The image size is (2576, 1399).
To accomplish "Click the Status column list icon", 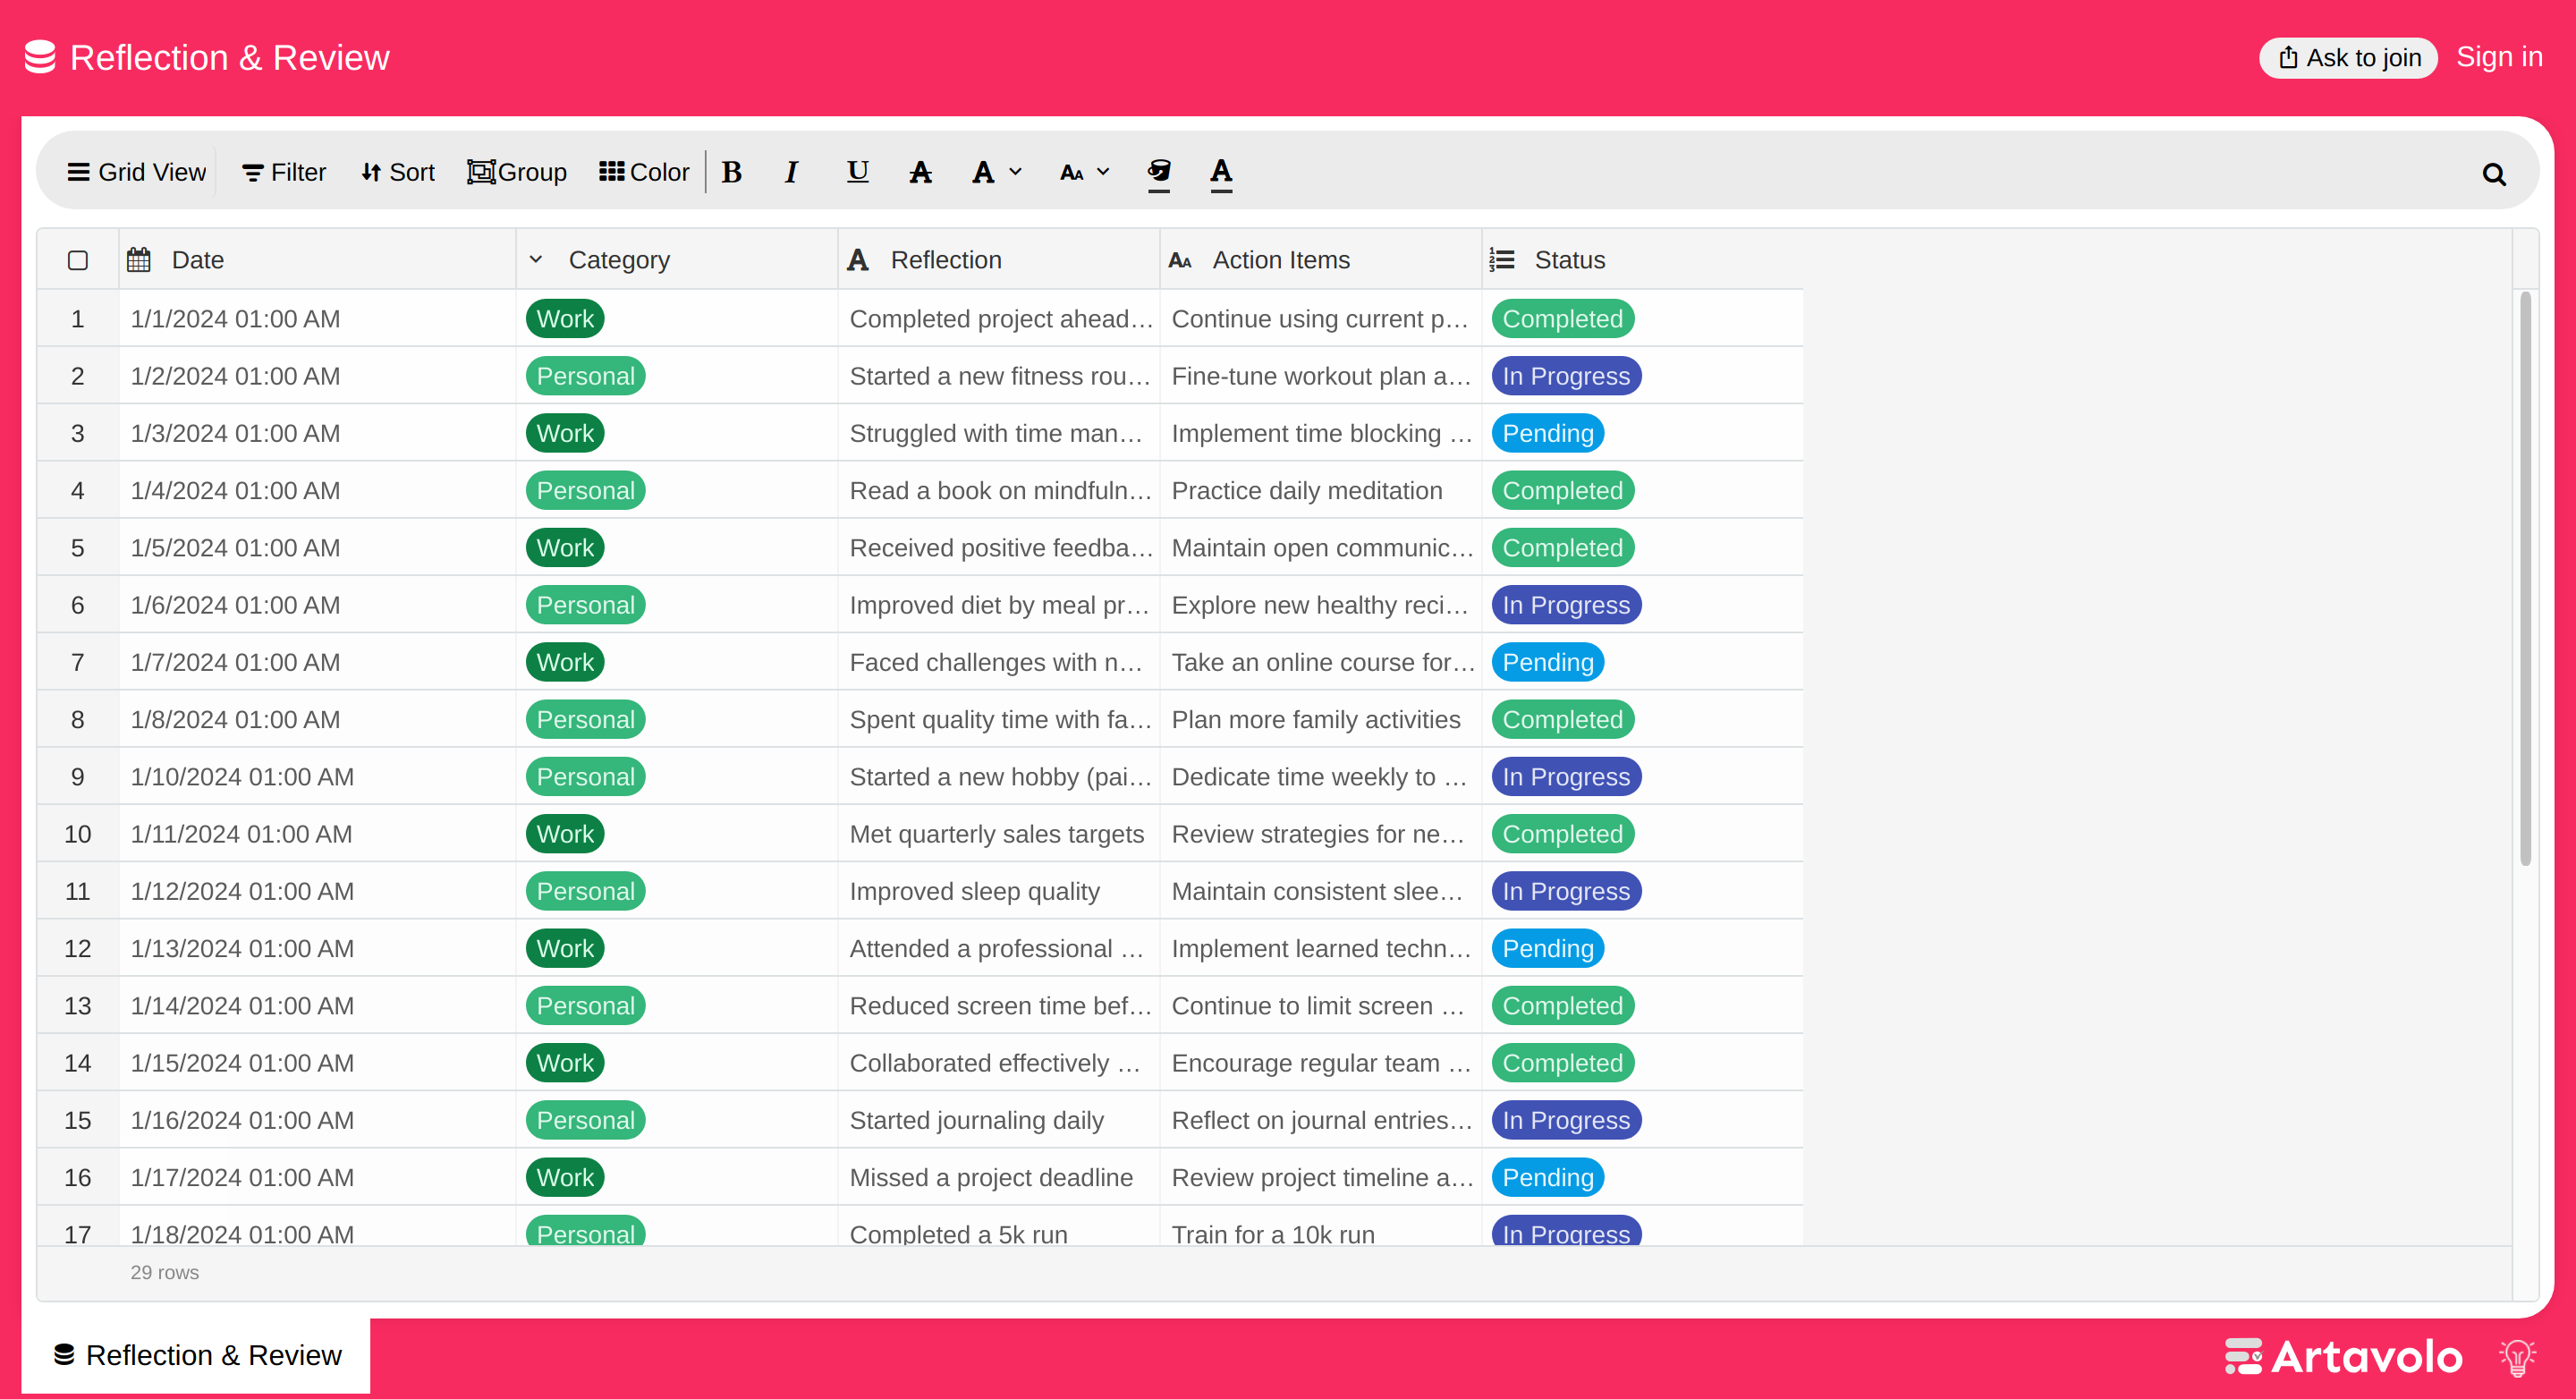I will click(1502, 260).
